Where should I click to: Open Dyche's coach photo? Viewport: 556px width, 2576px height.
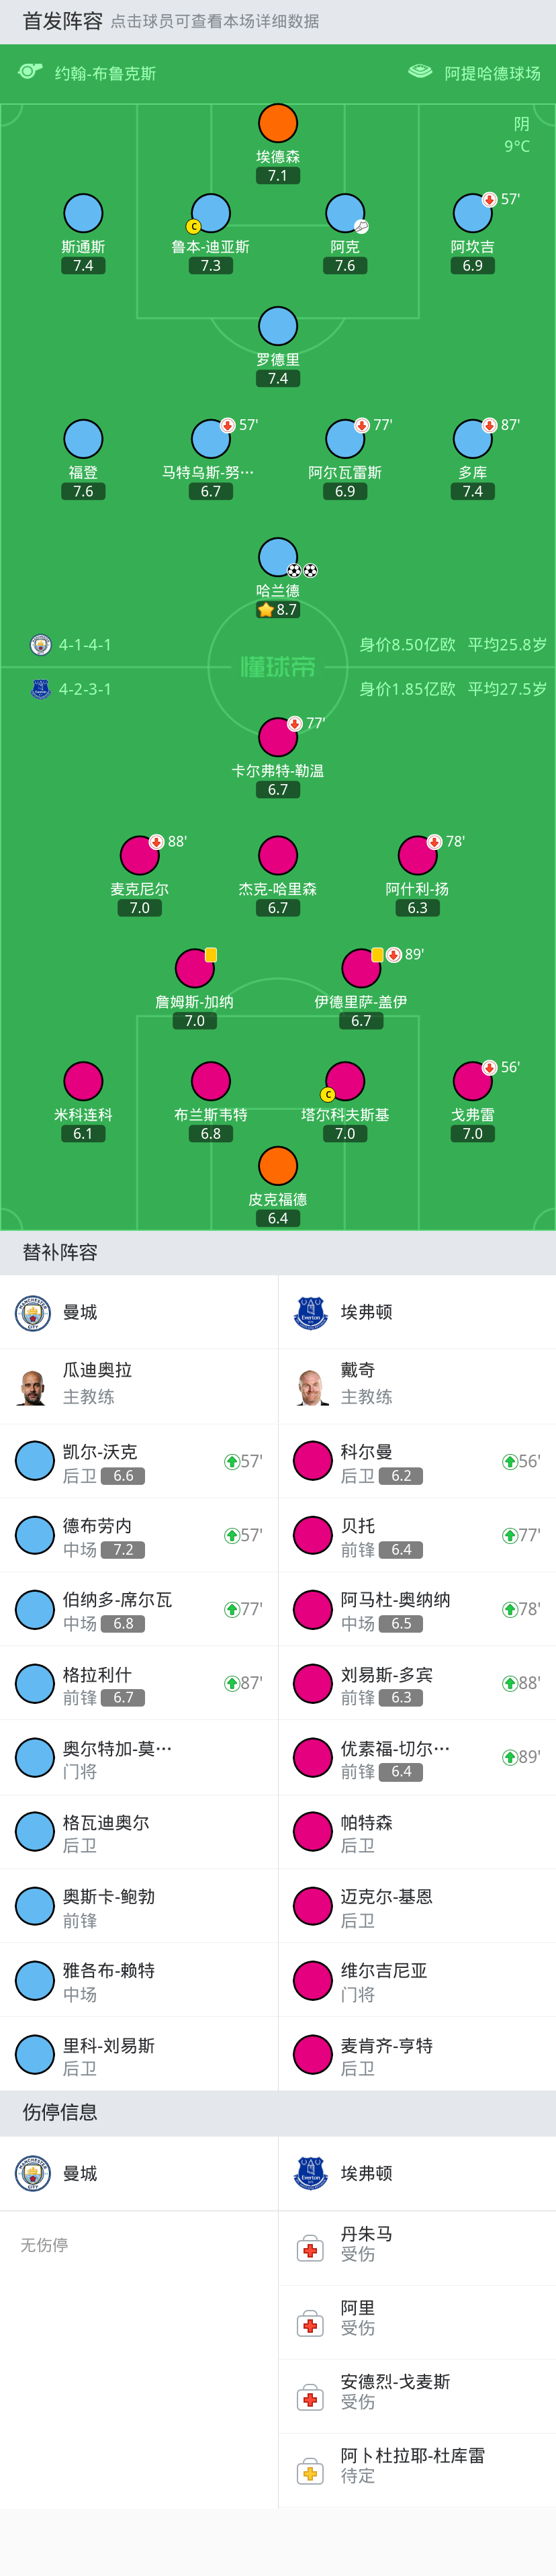pyautogui.click(x=311, y=1386)
